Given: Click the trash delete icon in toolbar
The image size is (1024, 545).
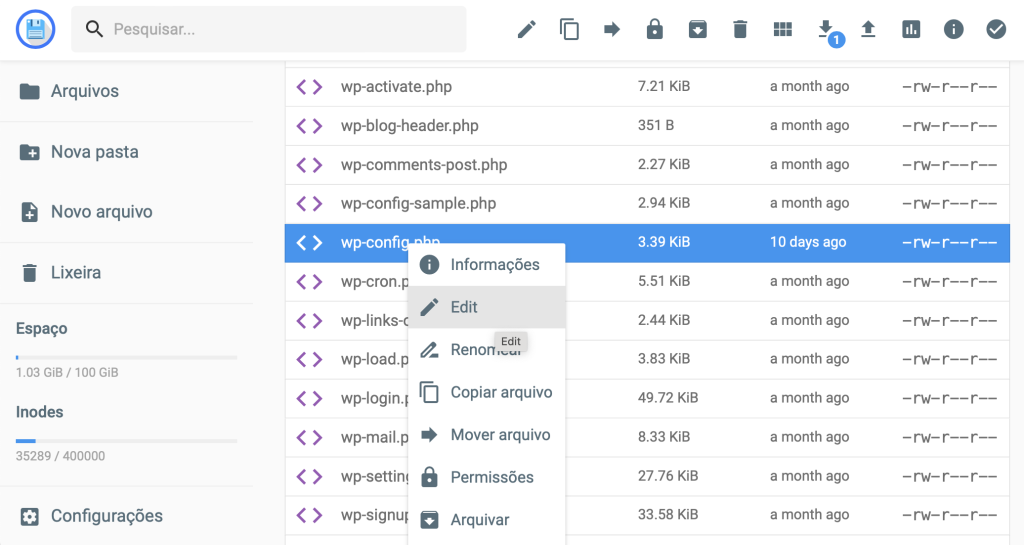Looking at the screenshot, I should click(x=740, y=29).
